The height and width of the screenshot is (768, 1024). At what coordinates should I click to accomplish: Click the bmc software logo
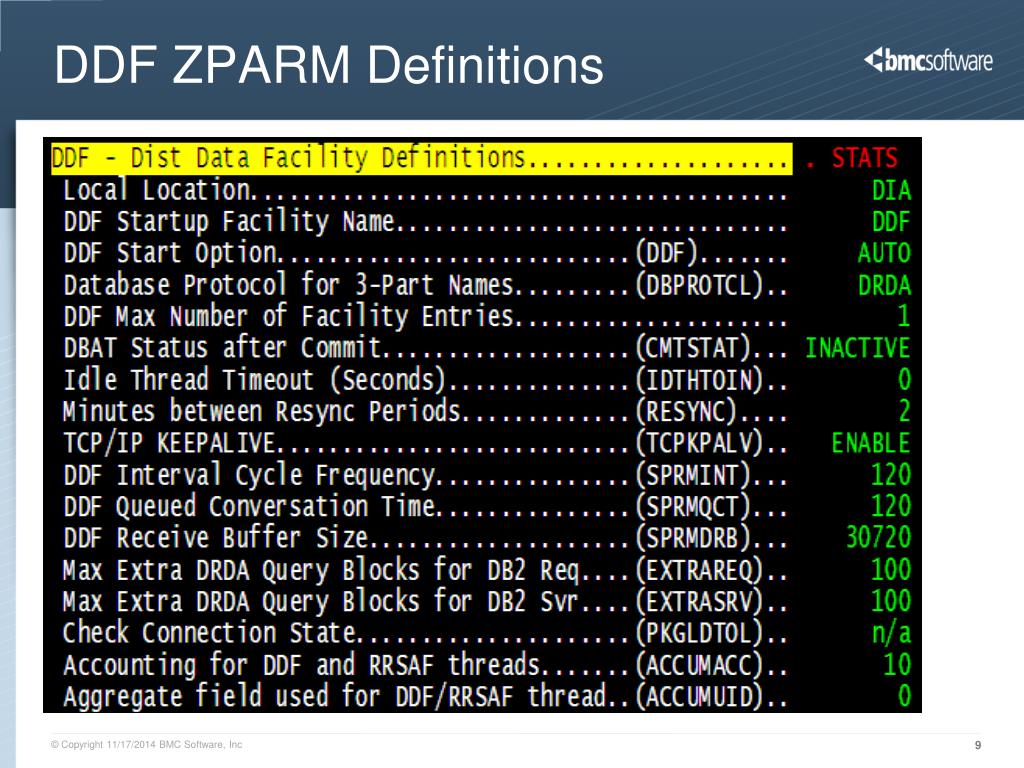(x=928, y=61)
